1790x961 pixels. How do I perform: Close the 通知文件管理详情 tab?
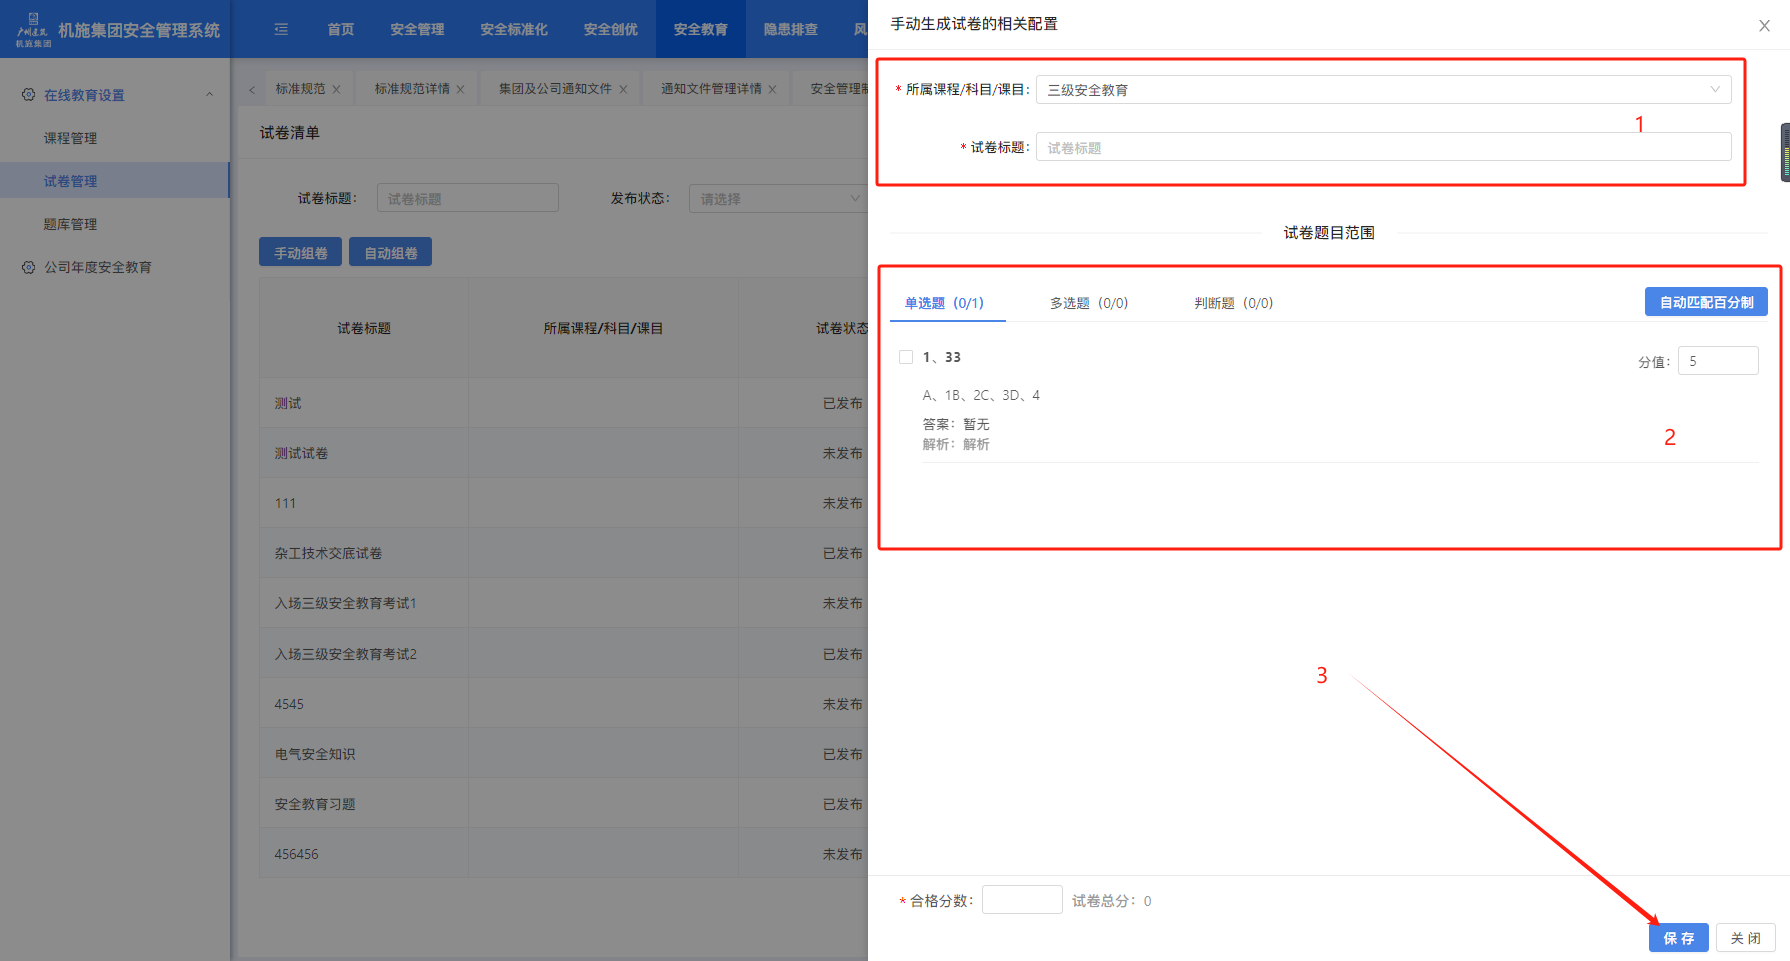(772, 90)
